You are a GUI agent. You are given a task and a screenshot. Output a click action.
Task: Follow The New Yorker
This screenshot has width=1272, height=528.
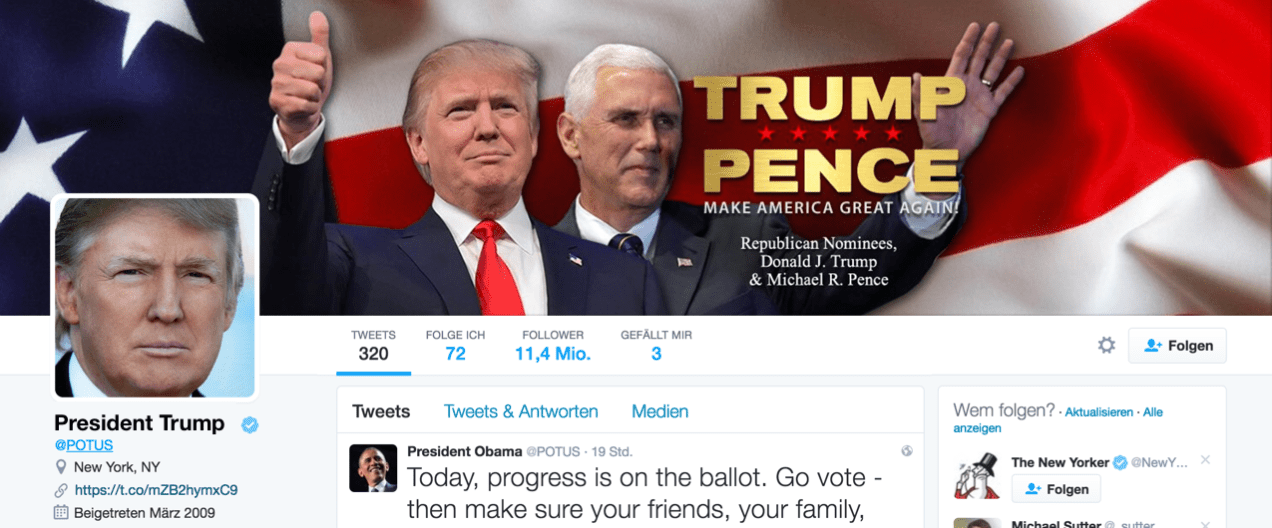click(x=1056, y=489)
